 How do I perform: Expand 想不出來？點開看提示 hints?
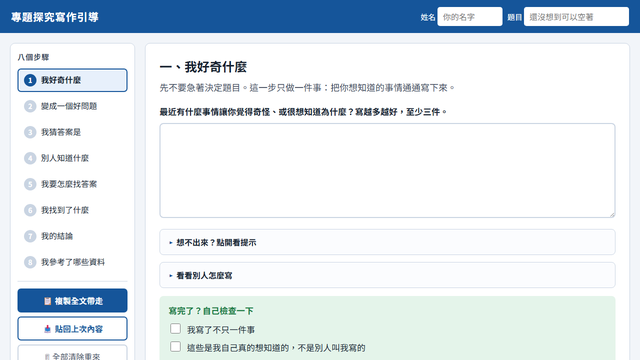[x=387, y=242]
